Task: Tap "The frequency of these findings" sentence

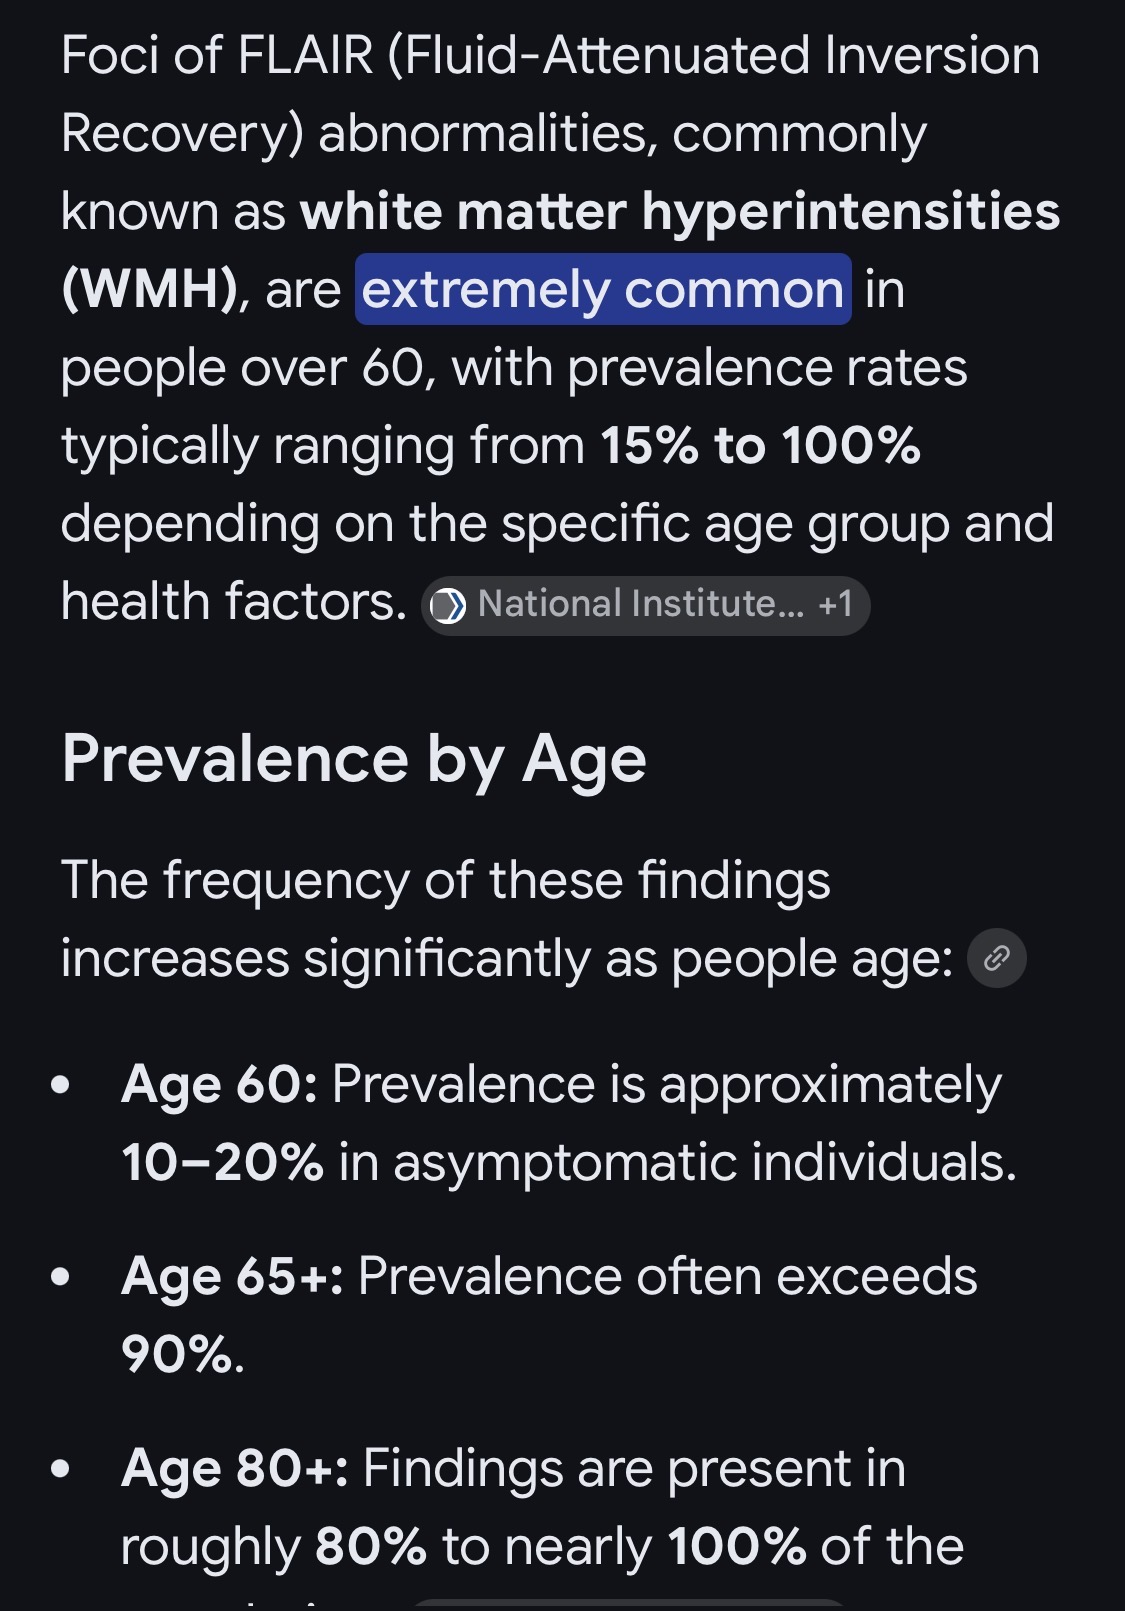Action: pos(445,881)
